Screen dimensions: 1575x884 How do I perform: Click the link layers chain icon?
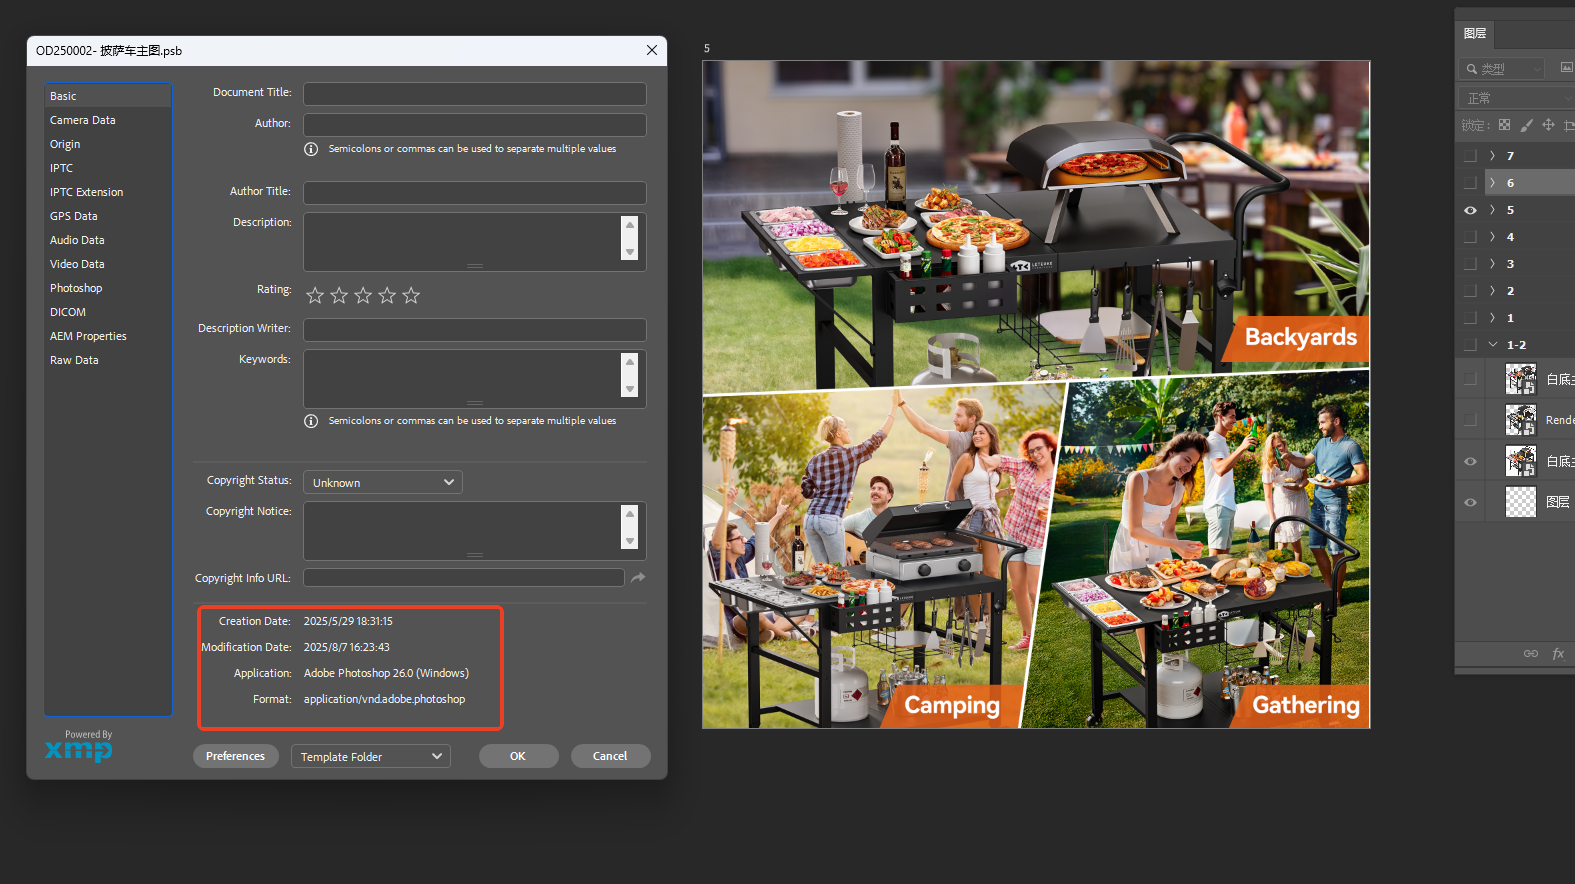click(1530, 653)
